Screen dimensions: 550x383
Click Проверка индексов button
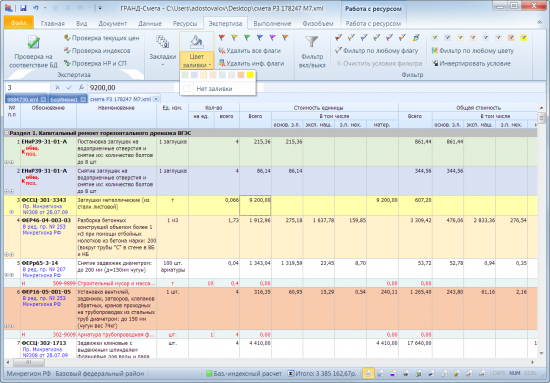pyautogui.click(x=97, y=51)
